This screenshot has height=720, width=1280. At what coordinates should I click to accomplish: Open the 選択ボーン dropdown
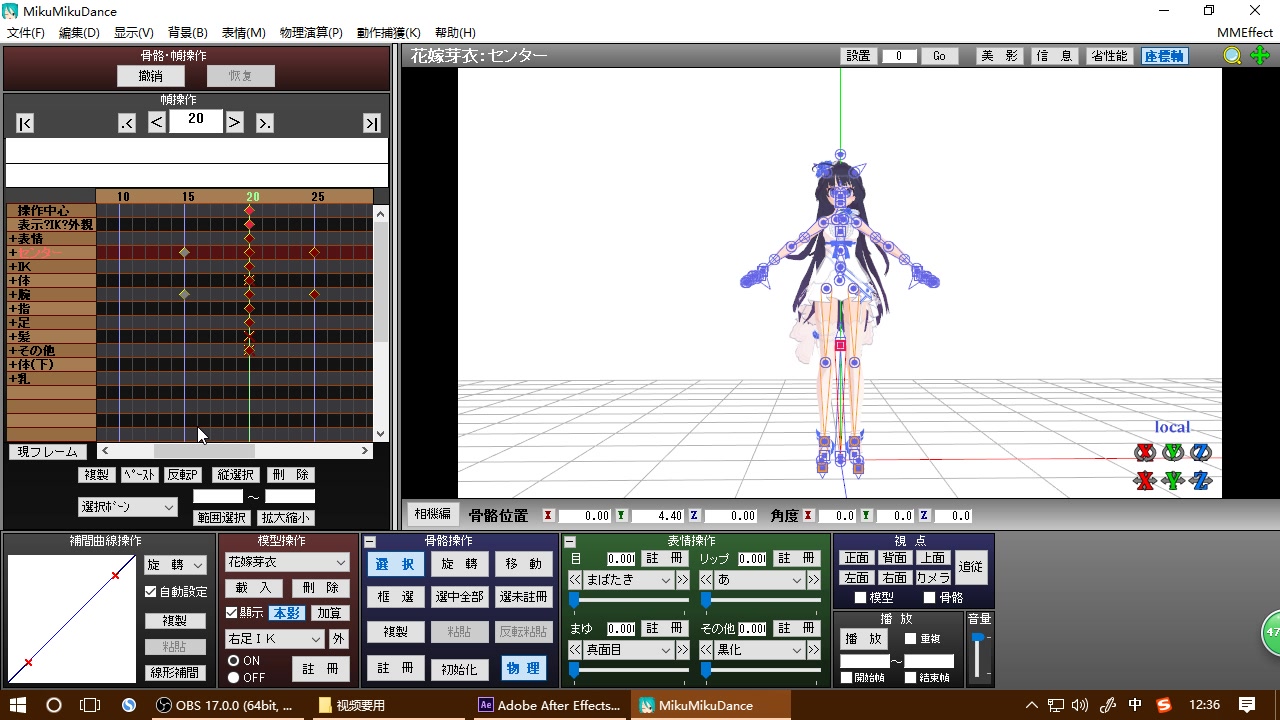pos(127,507)
